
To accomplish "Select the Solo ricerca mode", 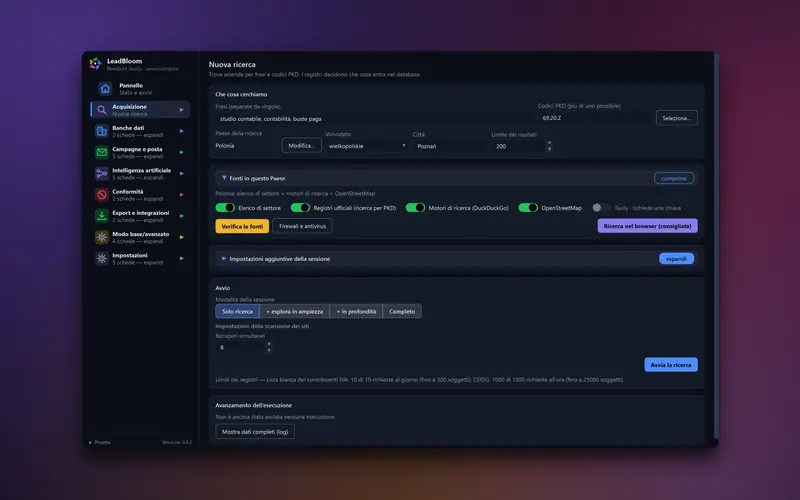I will [237, 311].
